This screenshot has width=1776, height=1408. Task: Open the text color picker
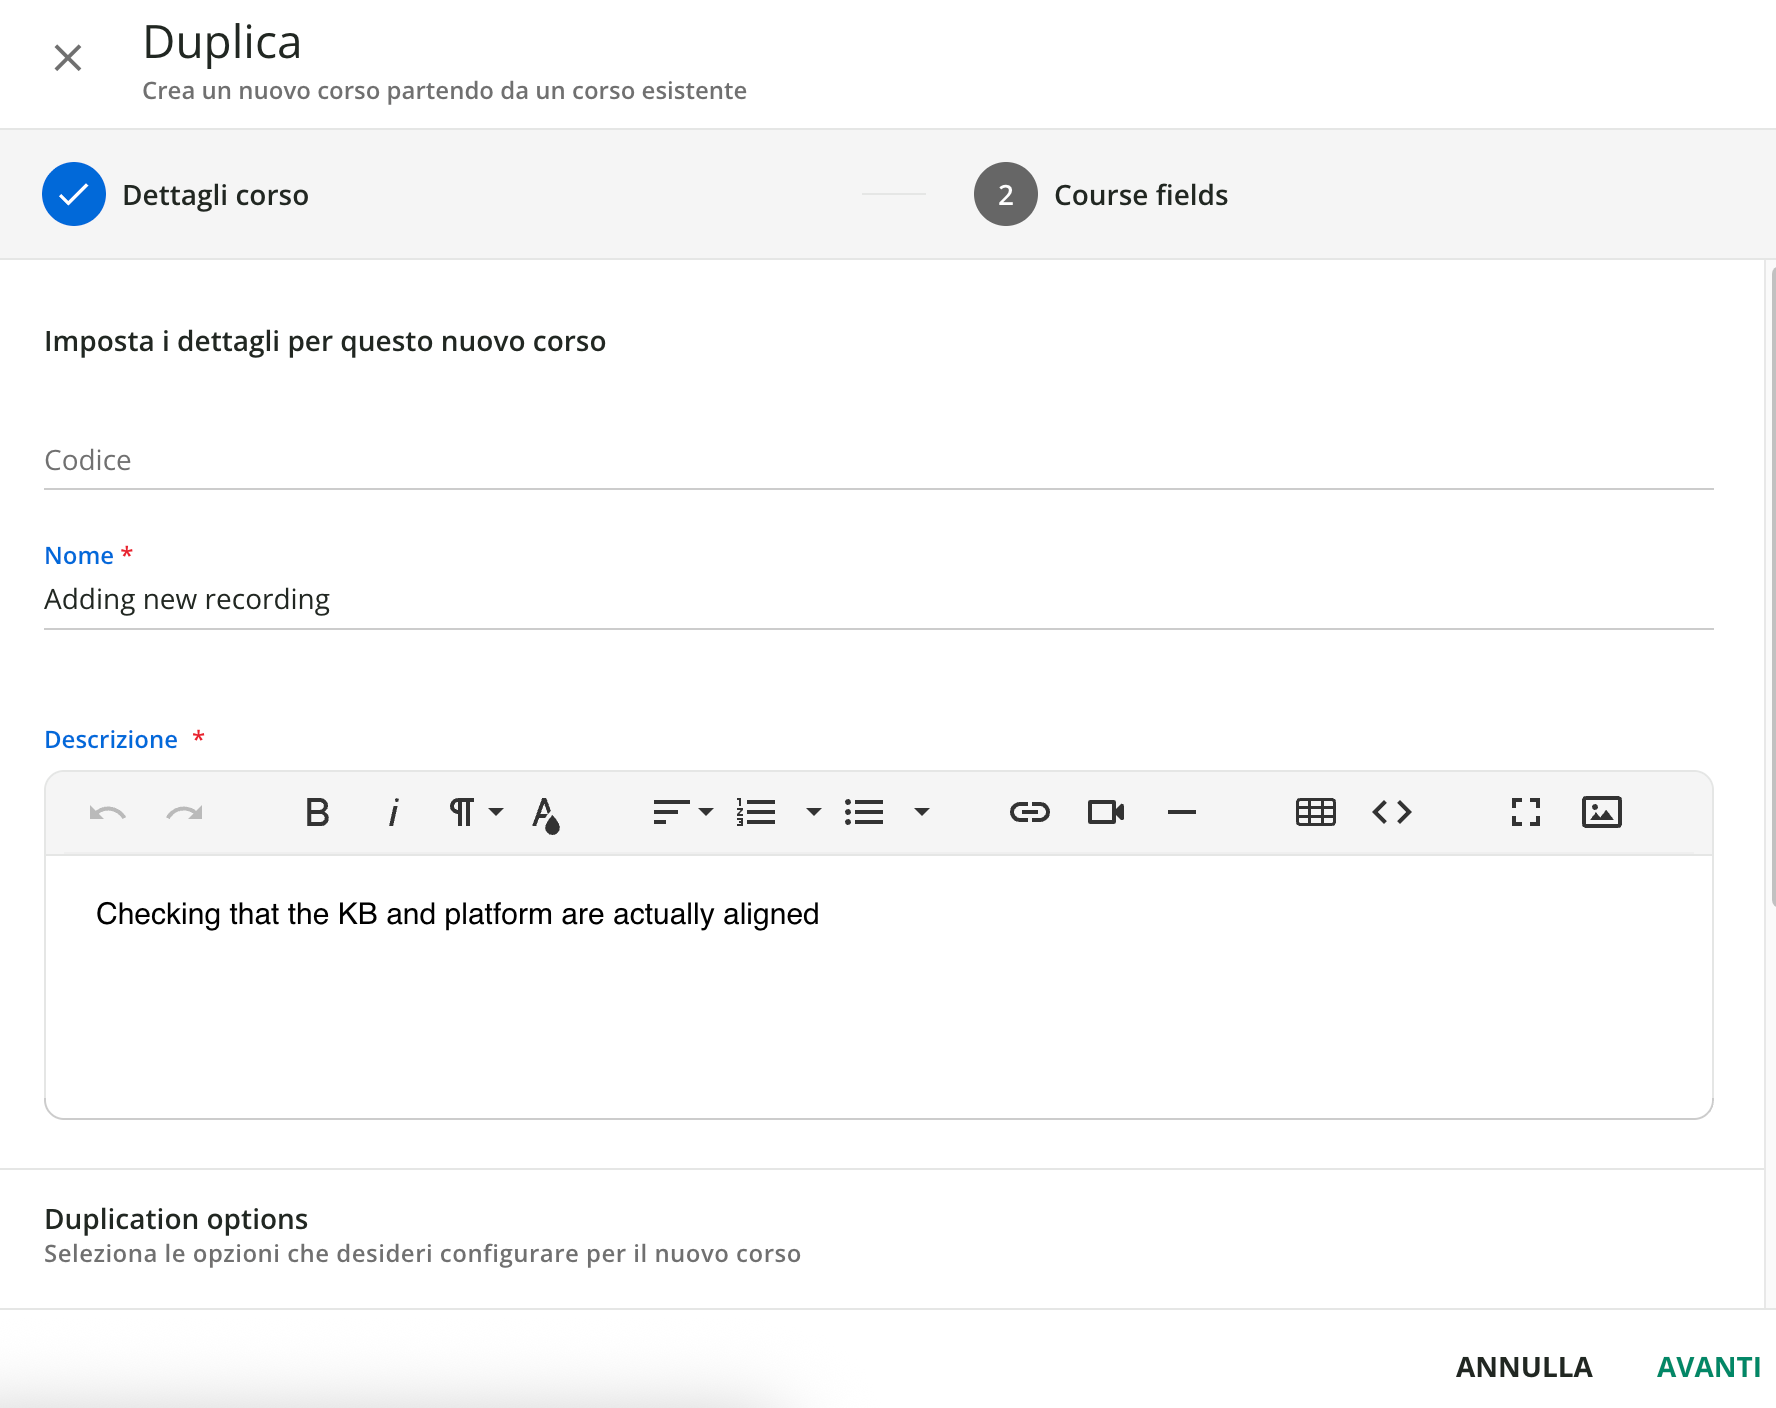pos(545,814)
